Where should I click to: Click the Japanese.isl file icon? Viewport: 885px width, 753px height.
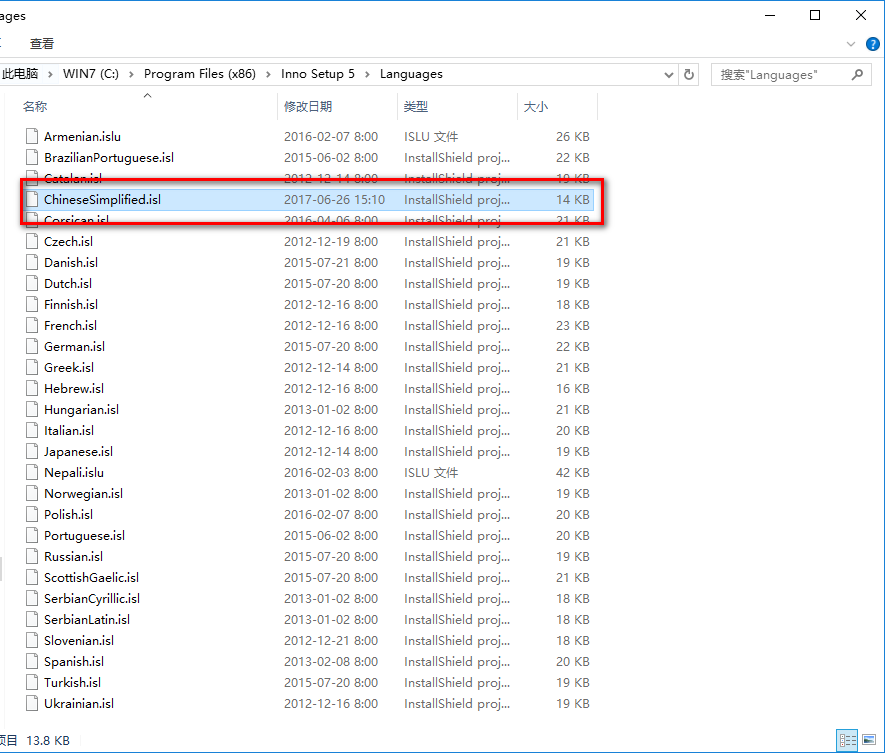[x=32, y=451]
